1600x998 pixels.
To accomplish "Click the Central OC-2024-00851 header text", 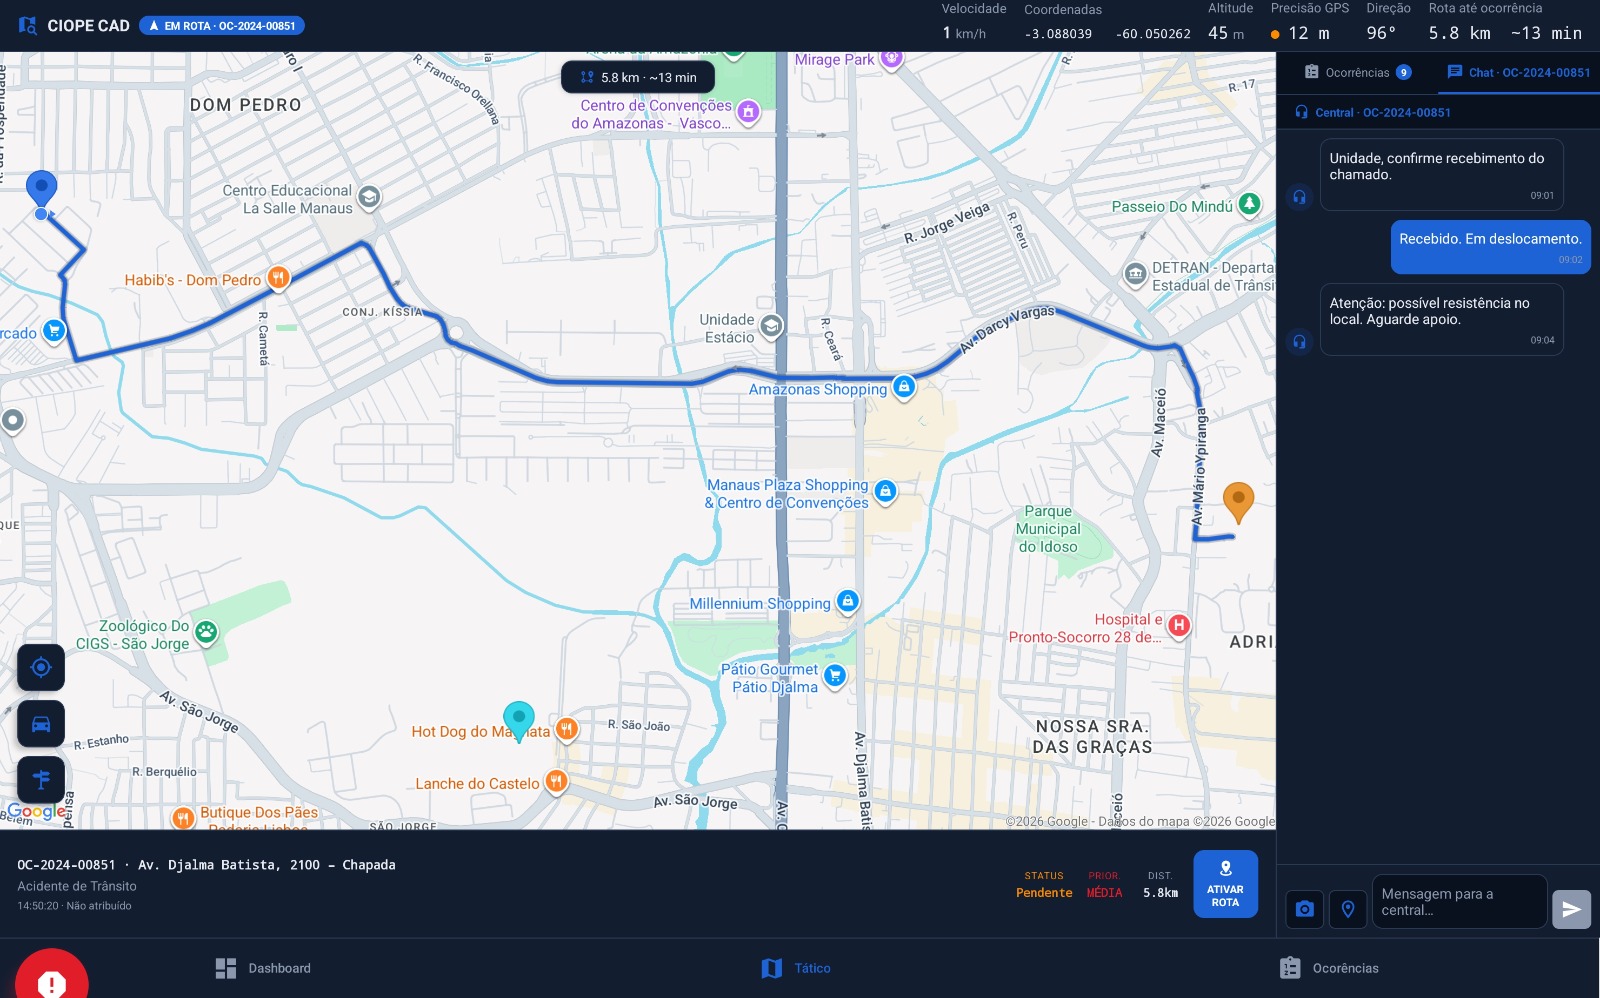I will pyautogui.click(x=1383, y=112).
